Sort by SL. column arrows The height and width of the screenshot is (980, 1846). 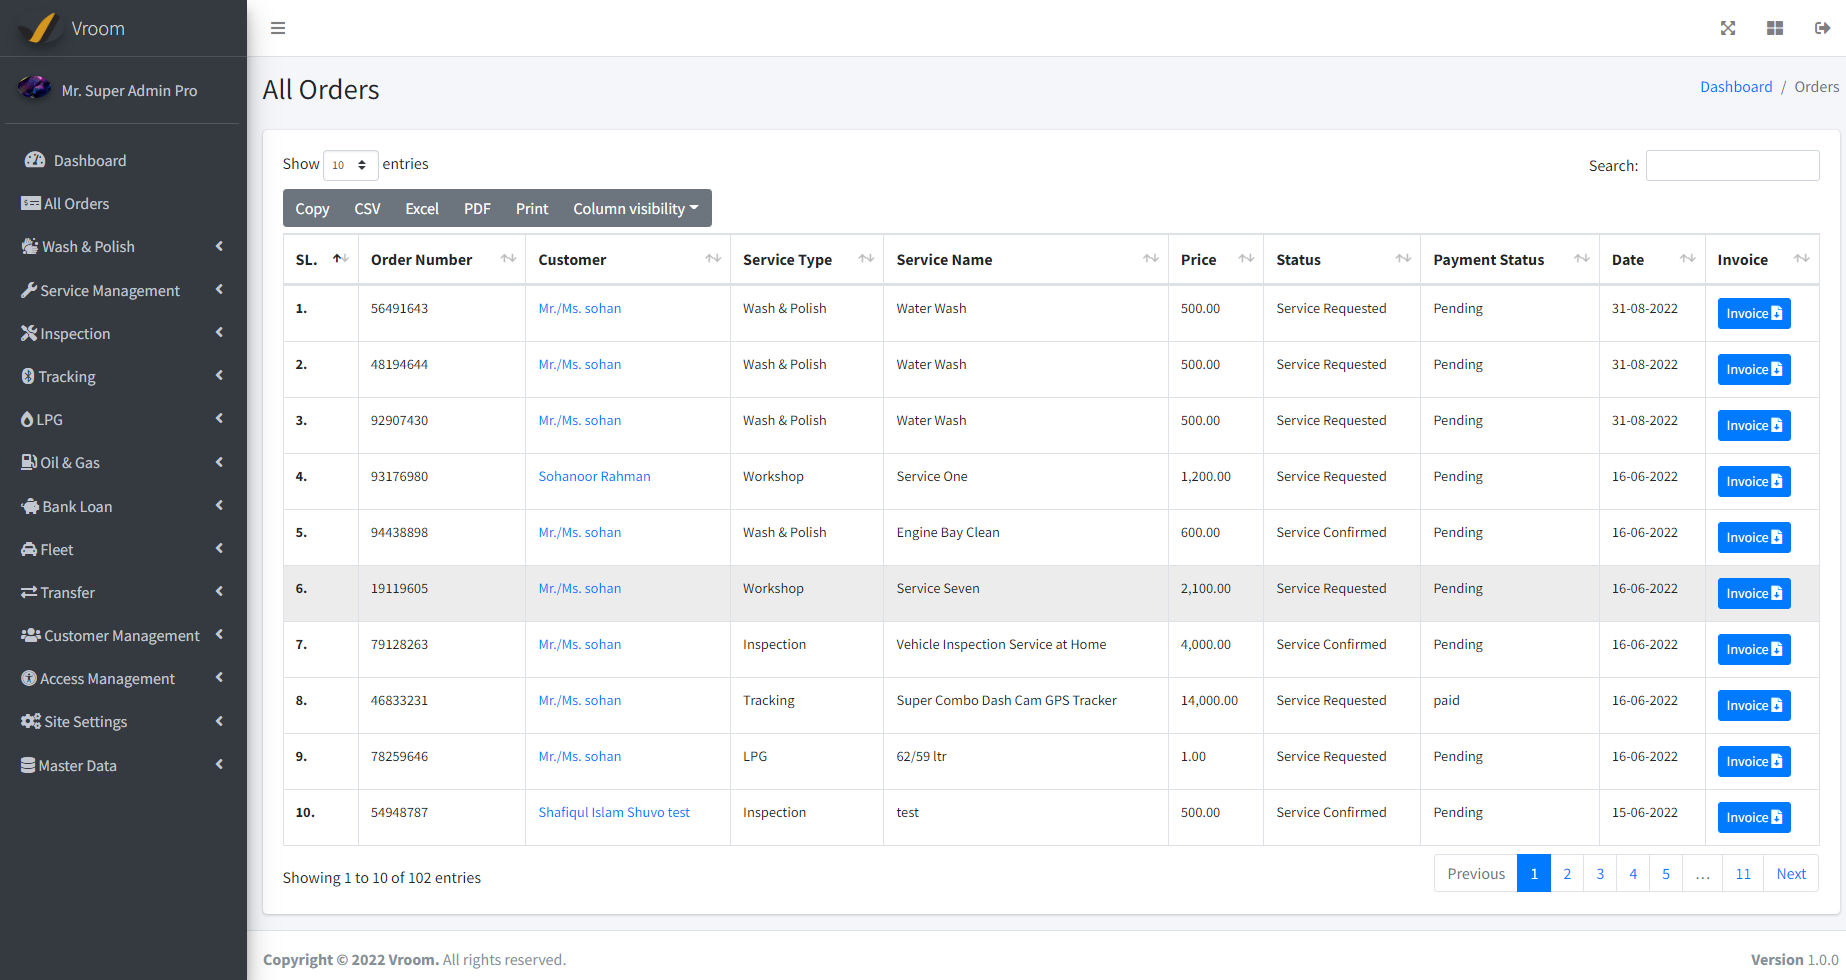[x=341, y=258]
